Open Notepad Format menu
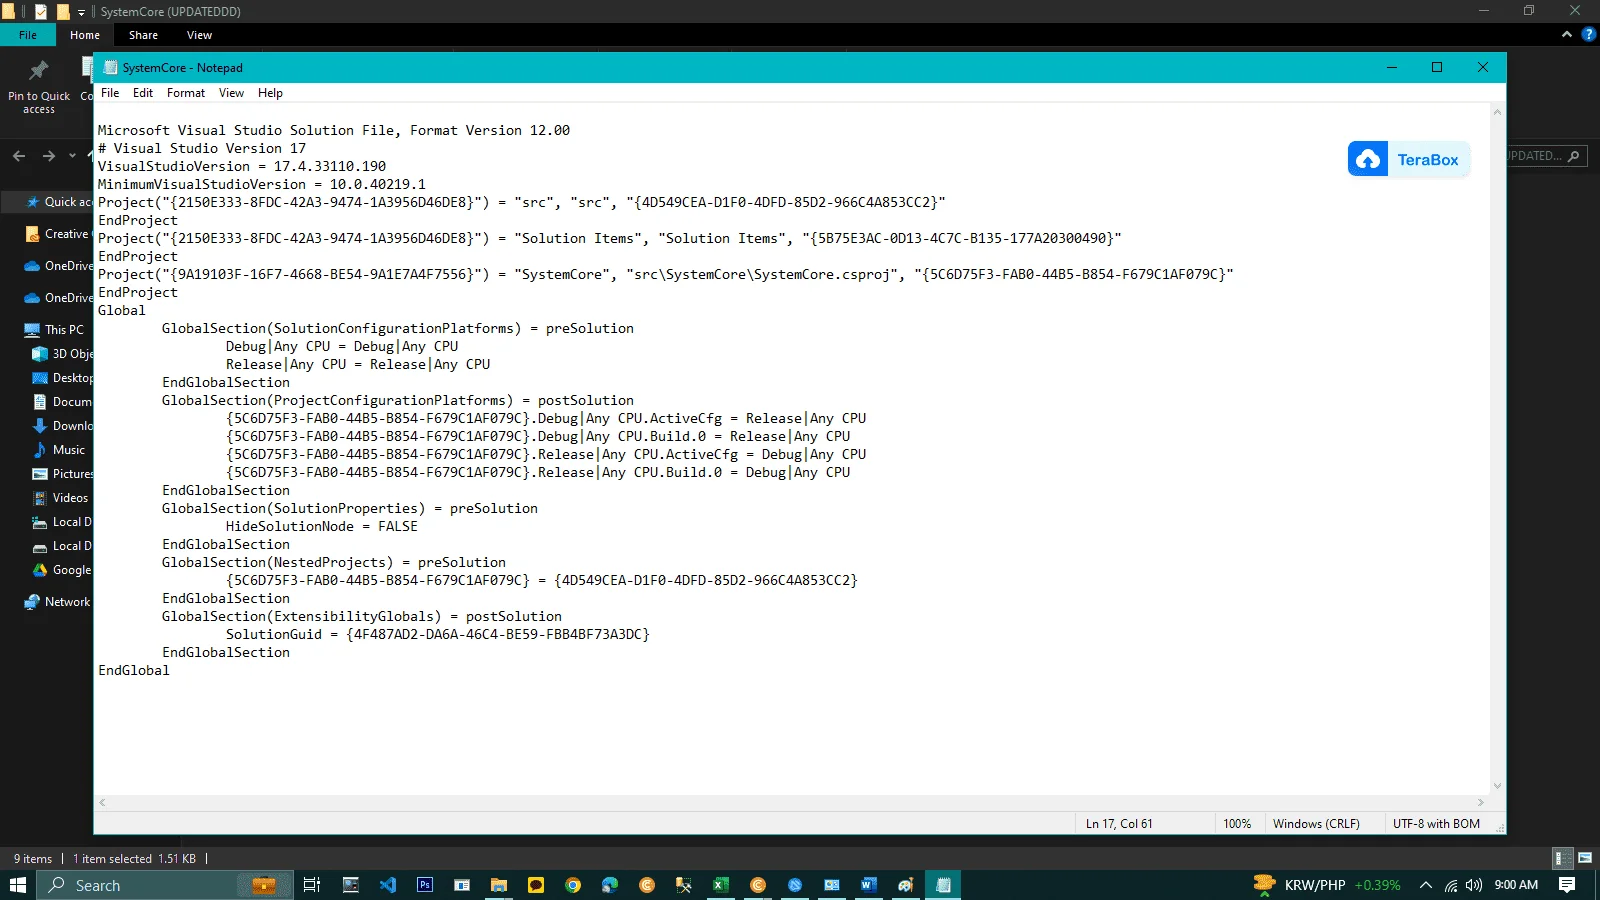 pos(186,93)
